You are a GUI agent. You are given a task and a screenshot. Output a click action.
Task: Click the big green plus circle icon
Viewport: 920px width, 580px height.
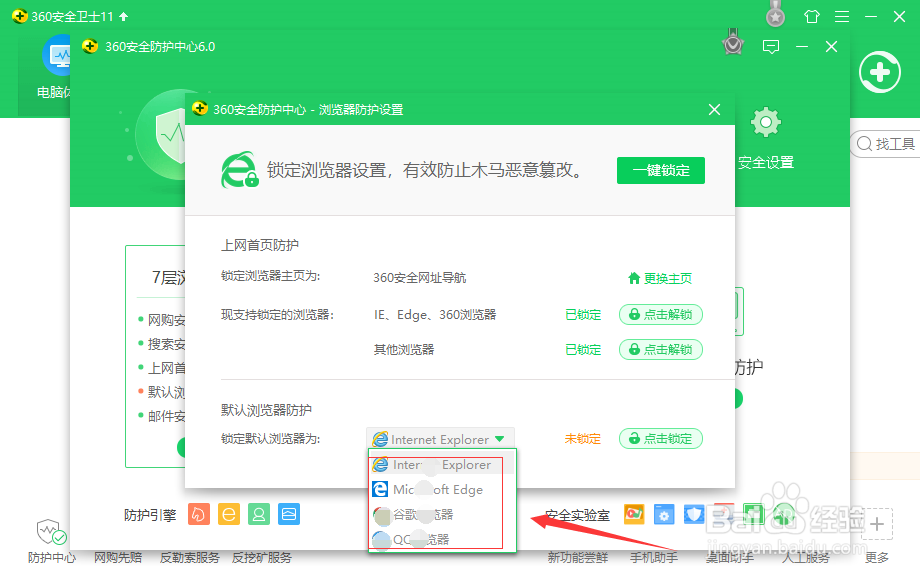click(880, 72)
